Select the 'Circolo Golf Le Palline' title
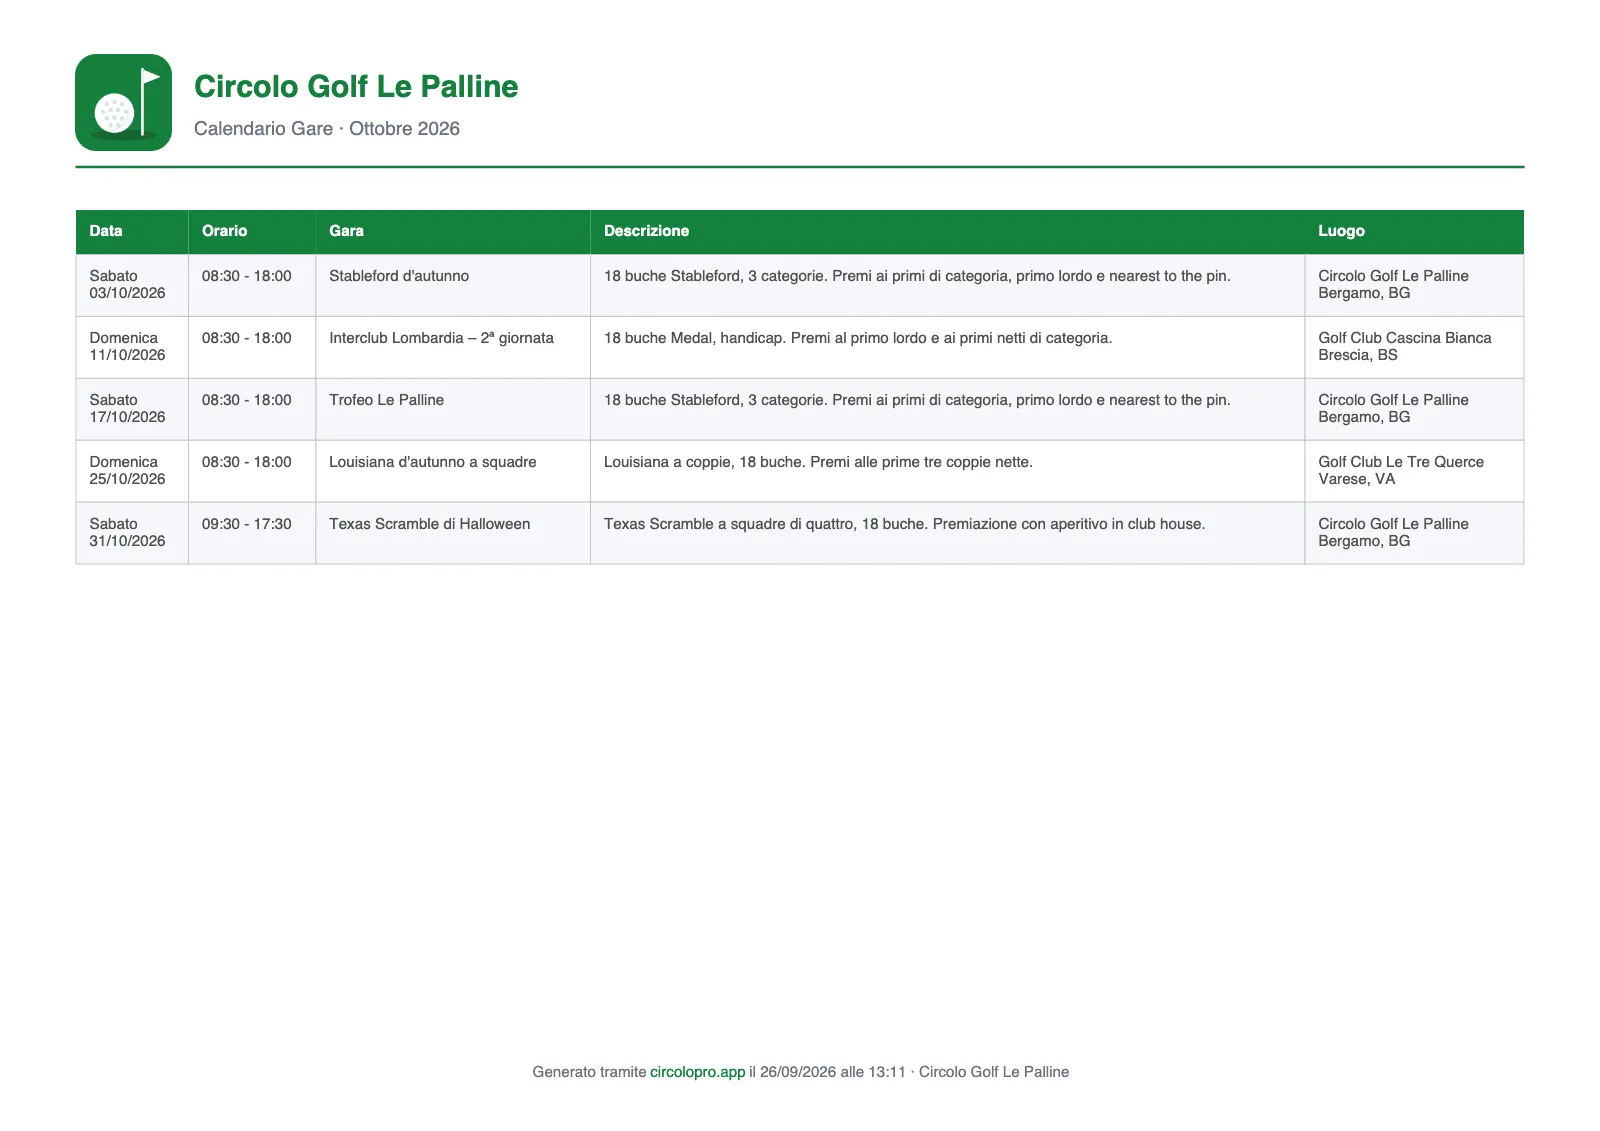 pos(356,86)
